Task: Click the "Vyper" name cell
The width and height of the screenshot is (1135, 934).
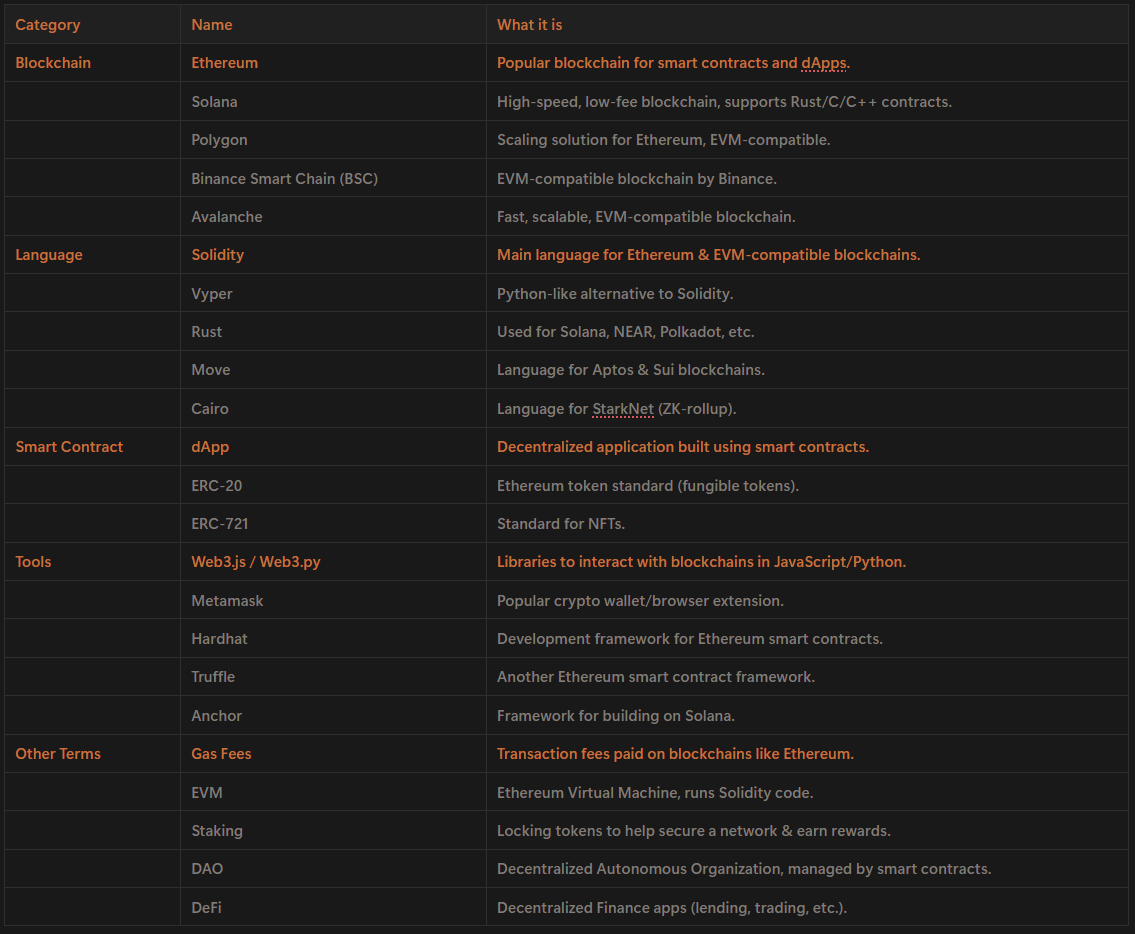Action: (x=212, y=294)
